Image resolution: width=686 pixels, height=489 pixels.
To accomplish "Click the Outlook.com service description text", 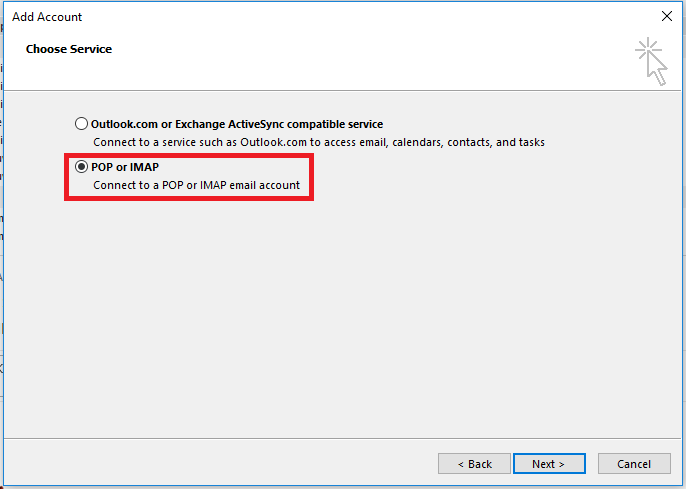I will [318, 143].
